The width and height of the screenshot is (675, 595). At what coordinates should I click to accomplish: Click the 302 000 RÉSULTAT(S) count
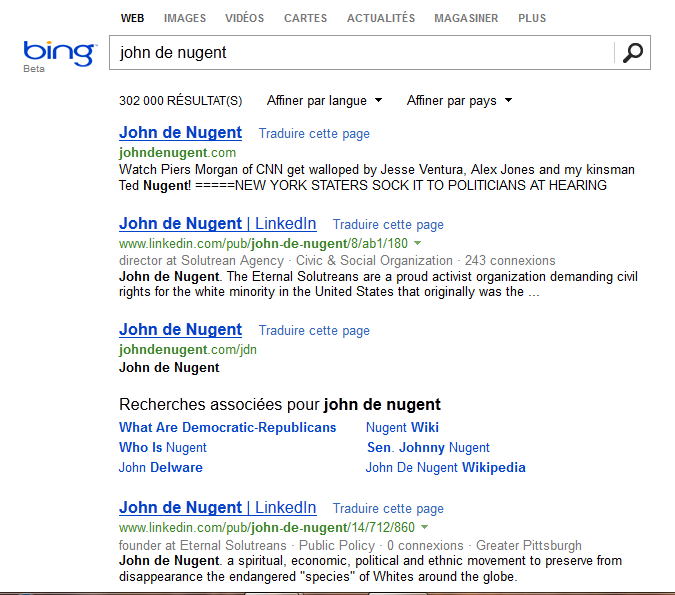tap(180, 101)
